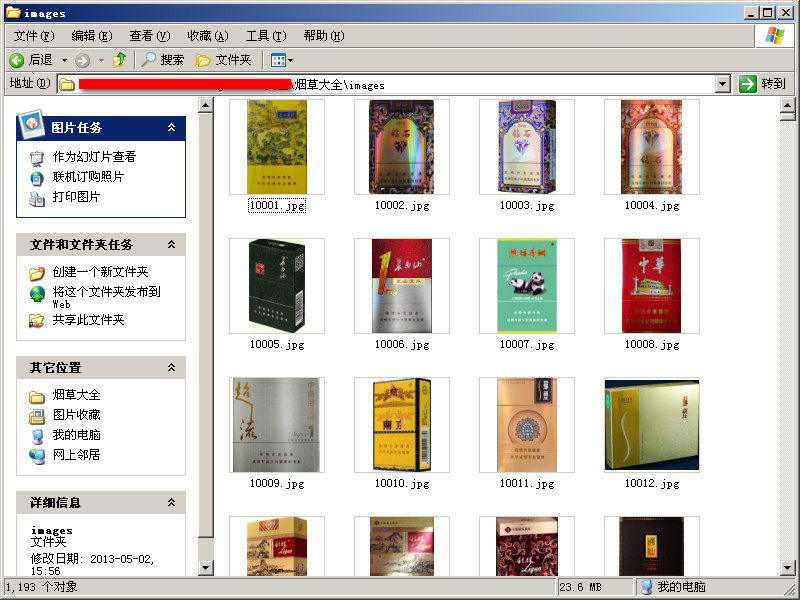Click 共享此文件夹 link
Viewport: 800px width, 600px height.
coord(88,320)
